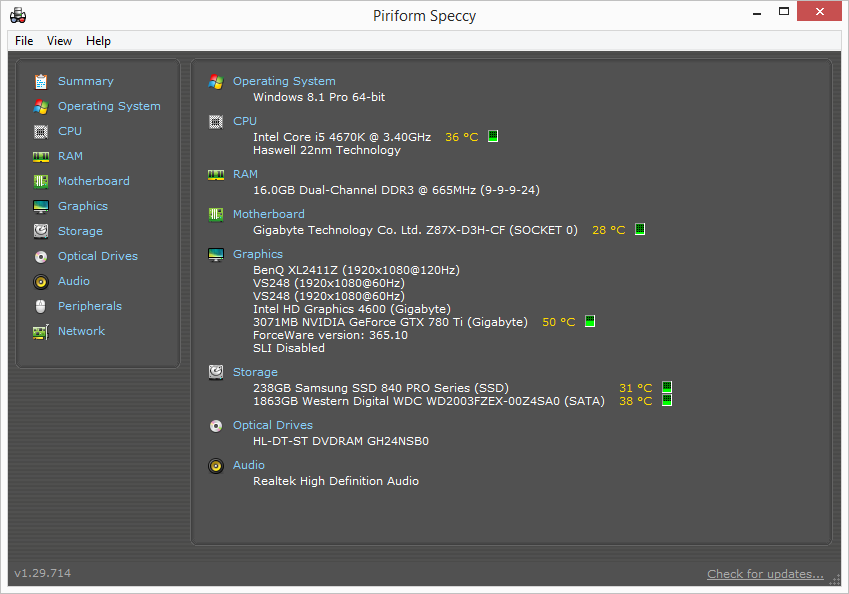Click the GPU temperature indicator beside 50 °C
Viewport: 849px width, 594px height.
click(x=590, y=322)
